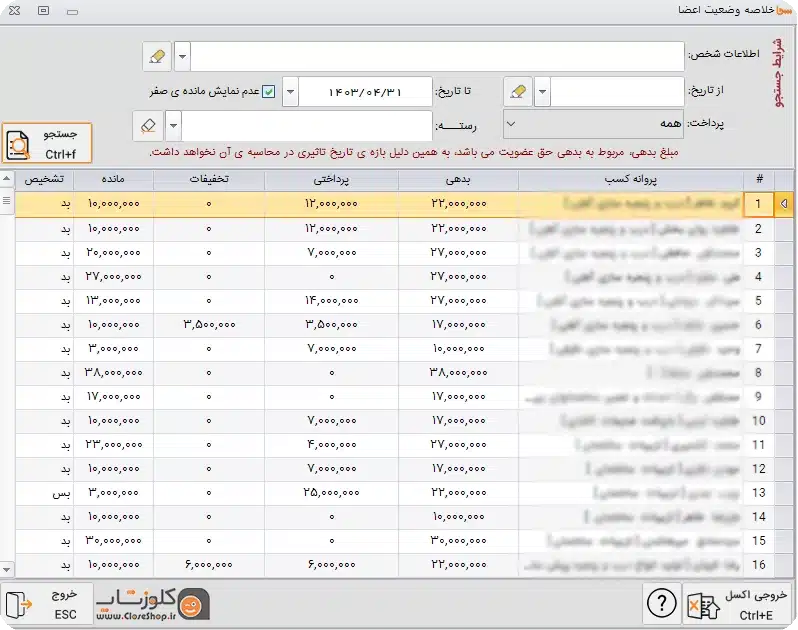Select row number 5
Image resolution: width=798 pixels, height=630 pixels.
pyautogui.click(x=758, y=301)
